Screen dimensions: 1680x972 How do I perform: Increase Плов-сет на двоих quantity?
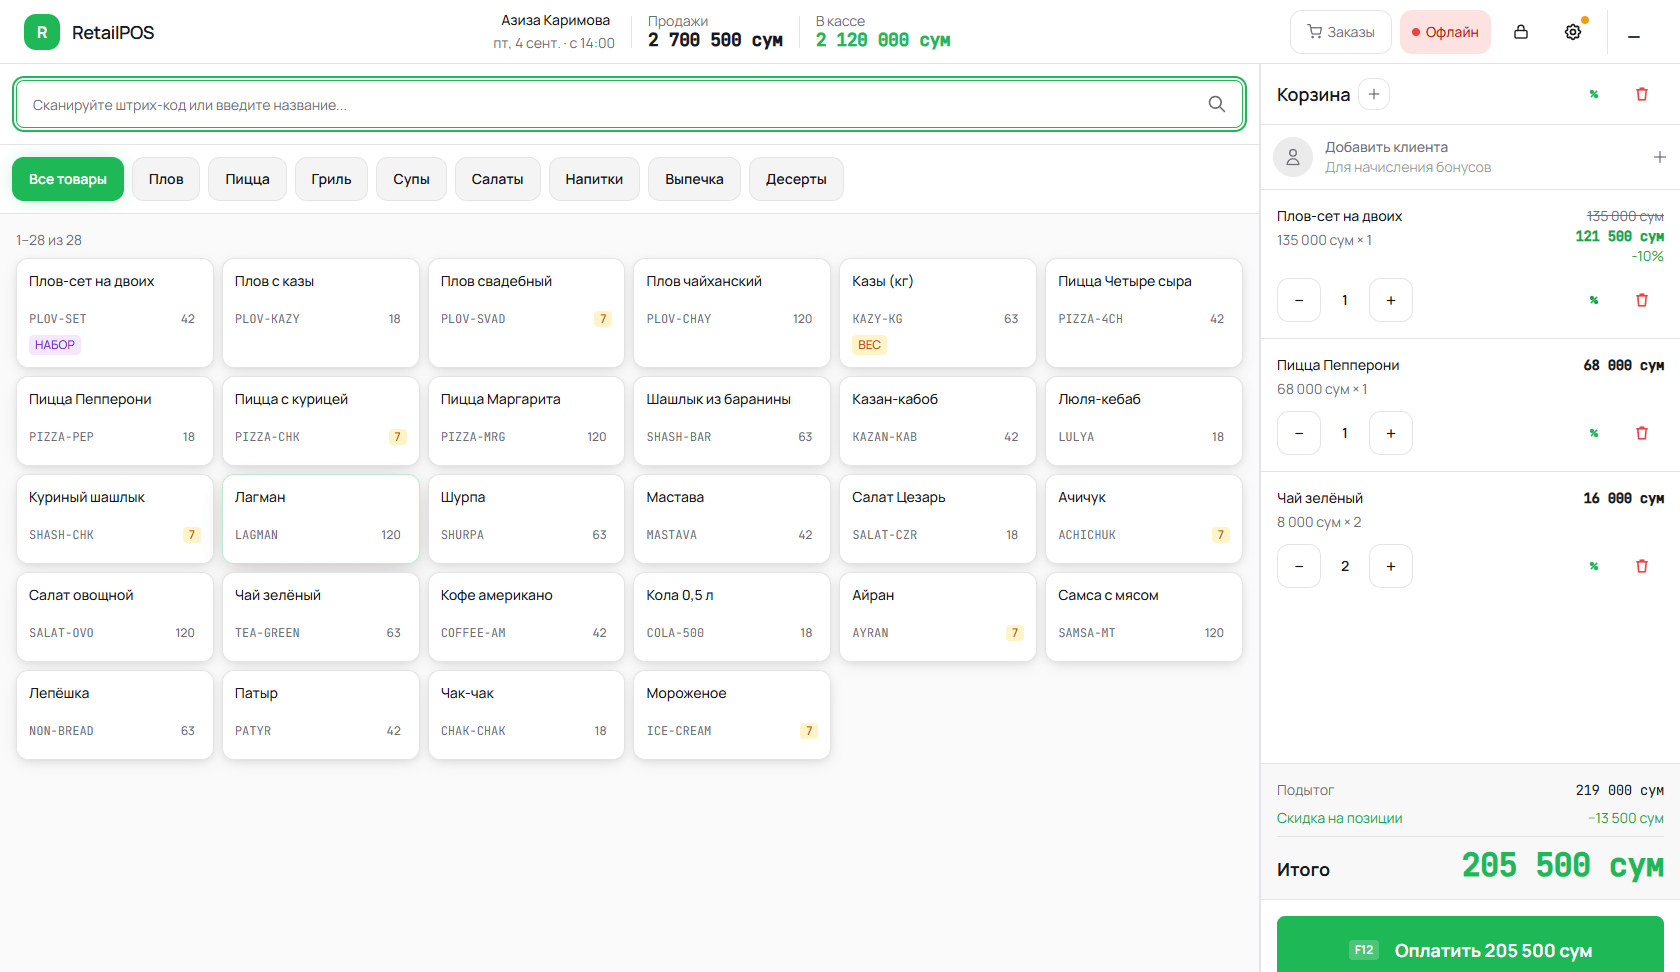[1391, 300]
